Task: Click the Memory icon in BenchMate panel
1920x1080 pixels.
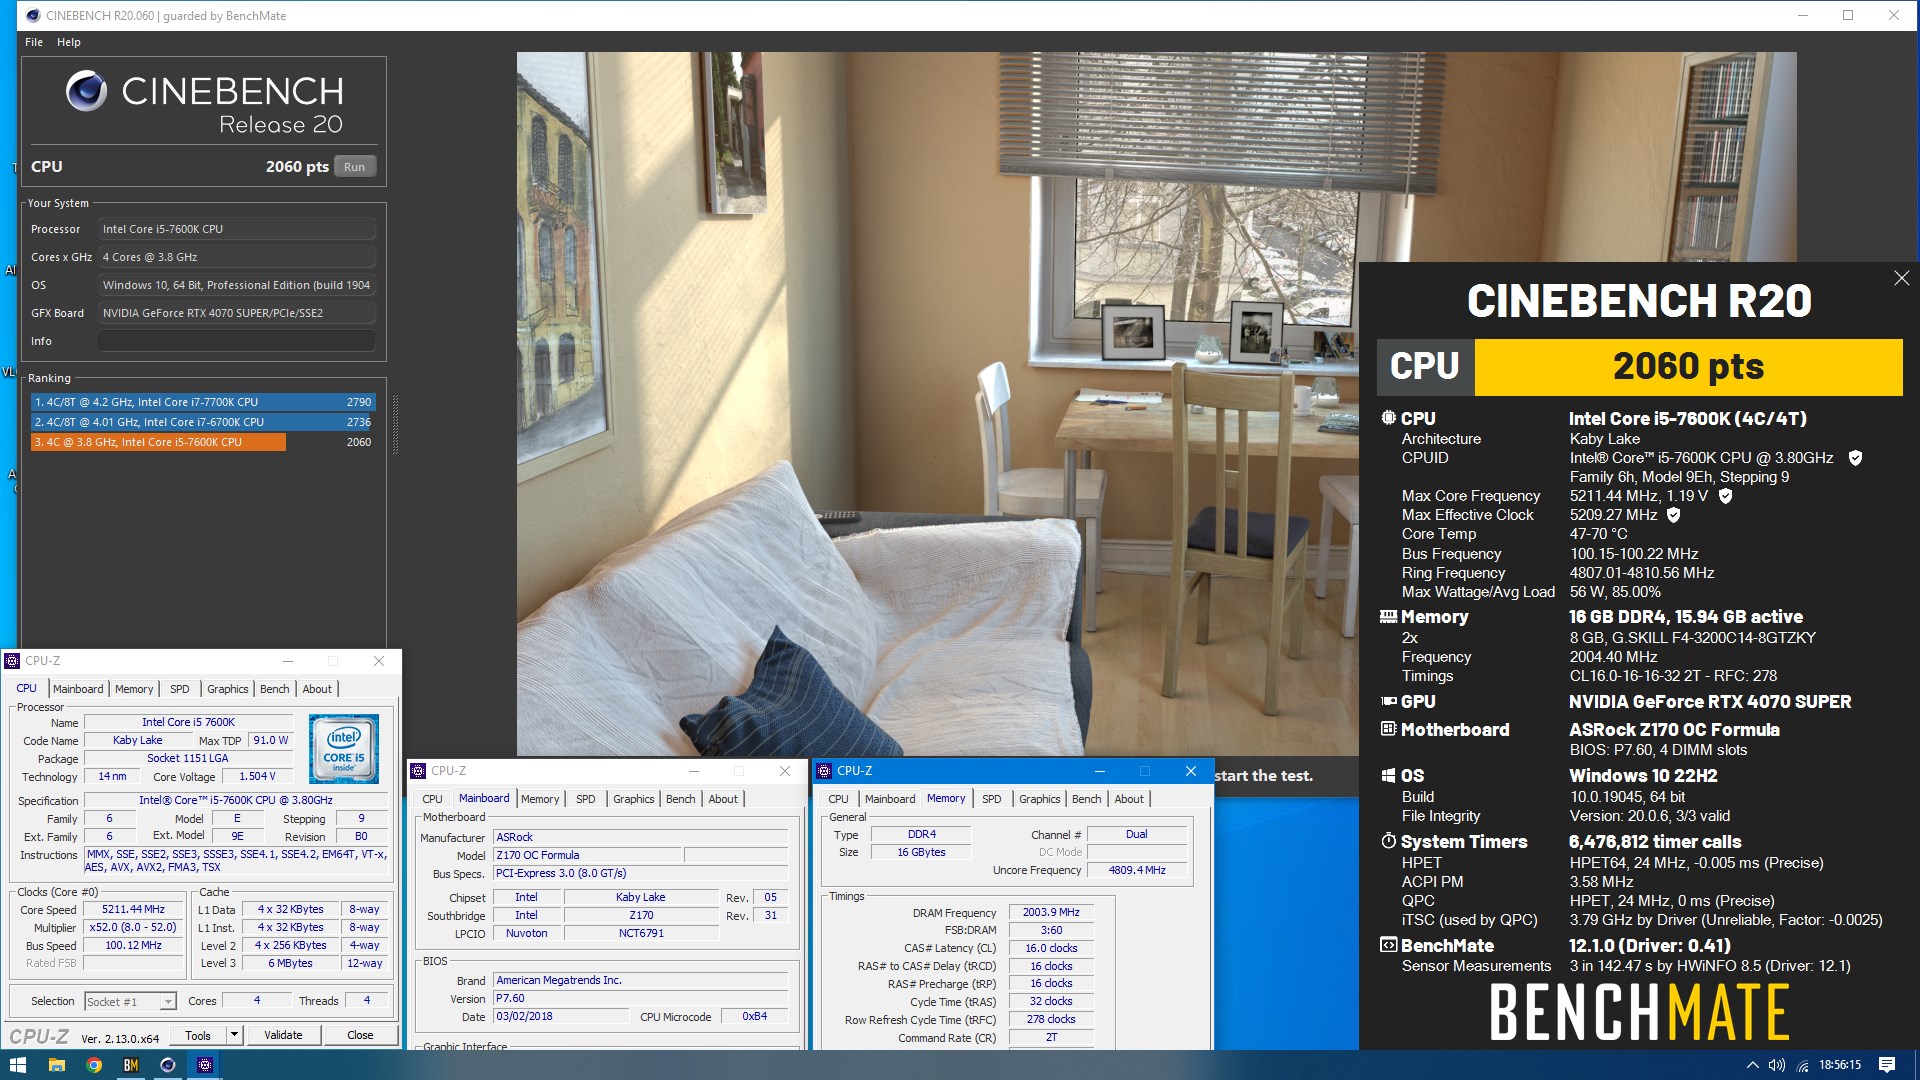Action: [x=1388, y=617]
